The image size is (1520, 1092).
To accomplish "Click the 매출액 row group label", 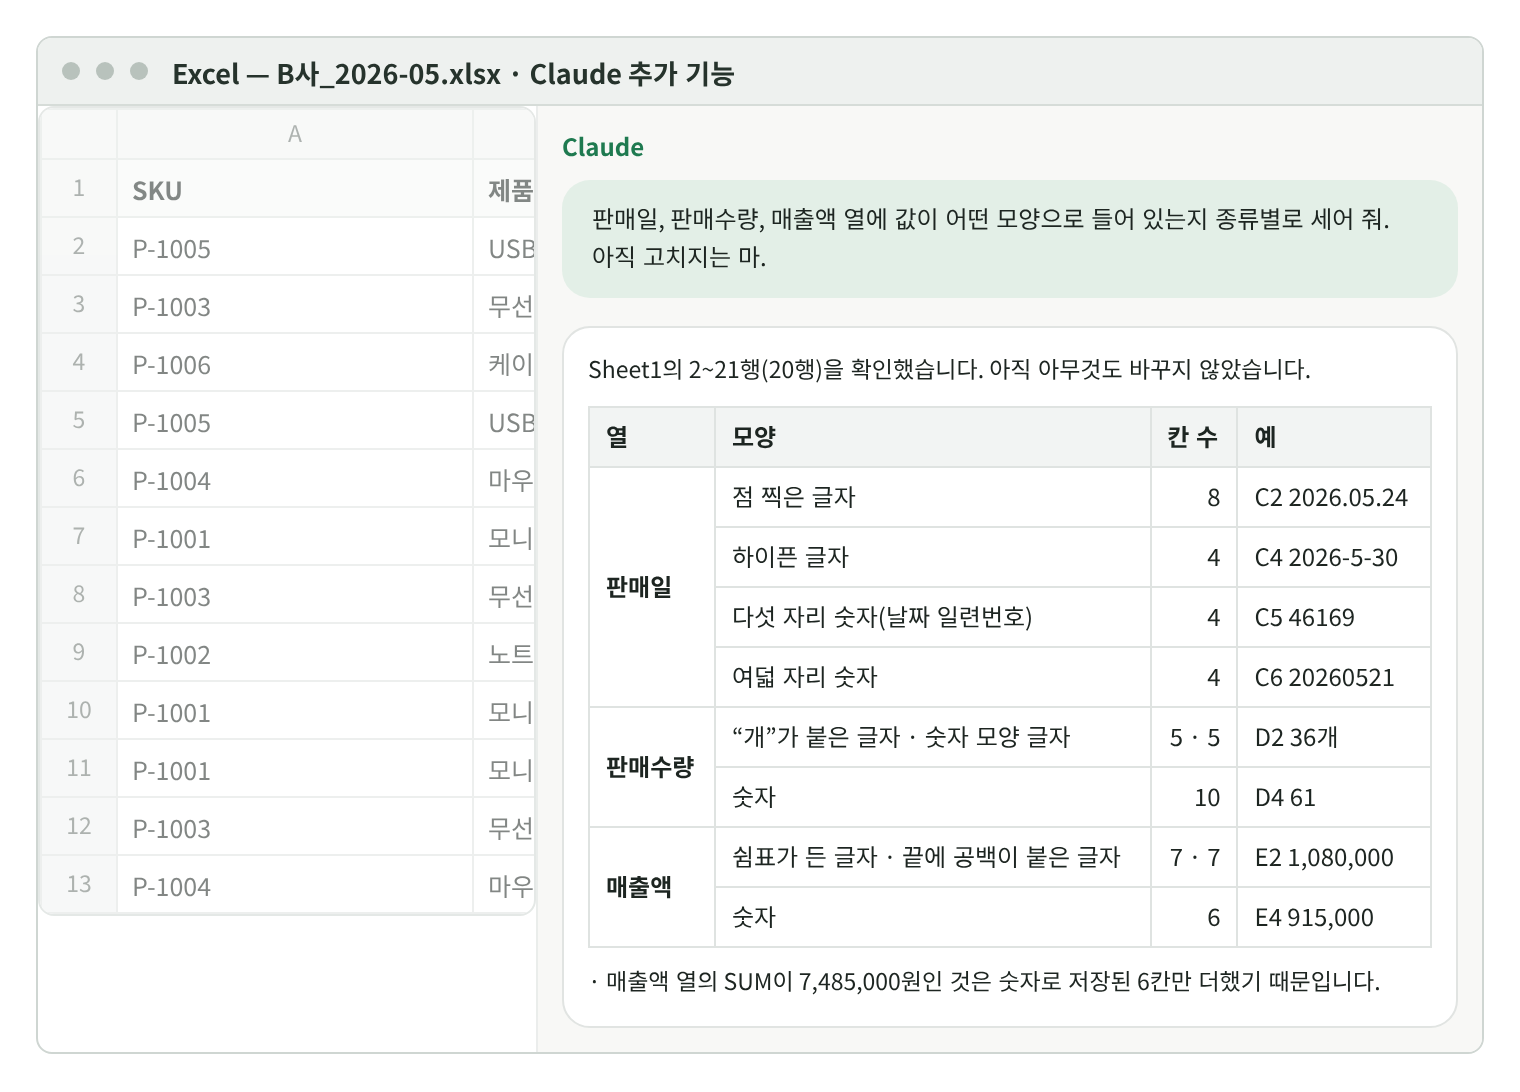I will 651,887.
